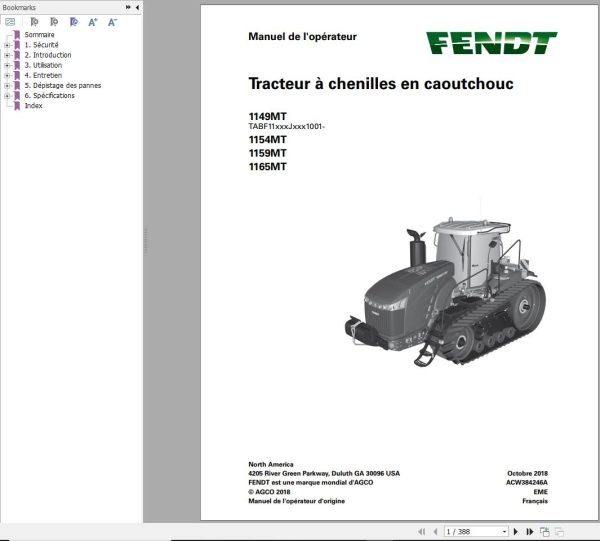The width and height of the screenshot is (600, 541).
Task: Click the model number 1165MT
Action: pyautogui.click(x=267, y=166)
